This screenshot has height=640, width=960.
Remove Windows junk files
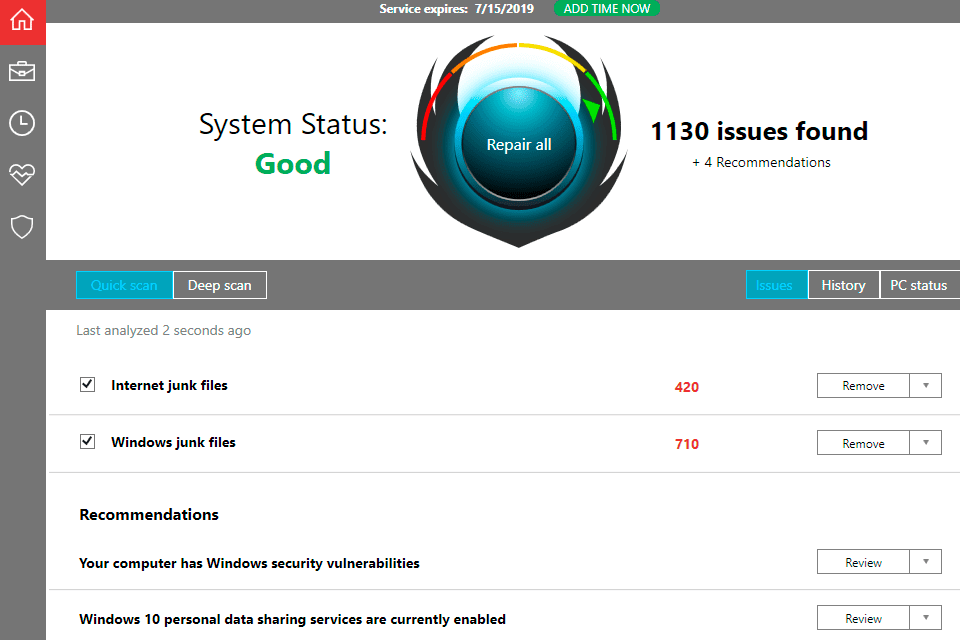coord(863,443)
